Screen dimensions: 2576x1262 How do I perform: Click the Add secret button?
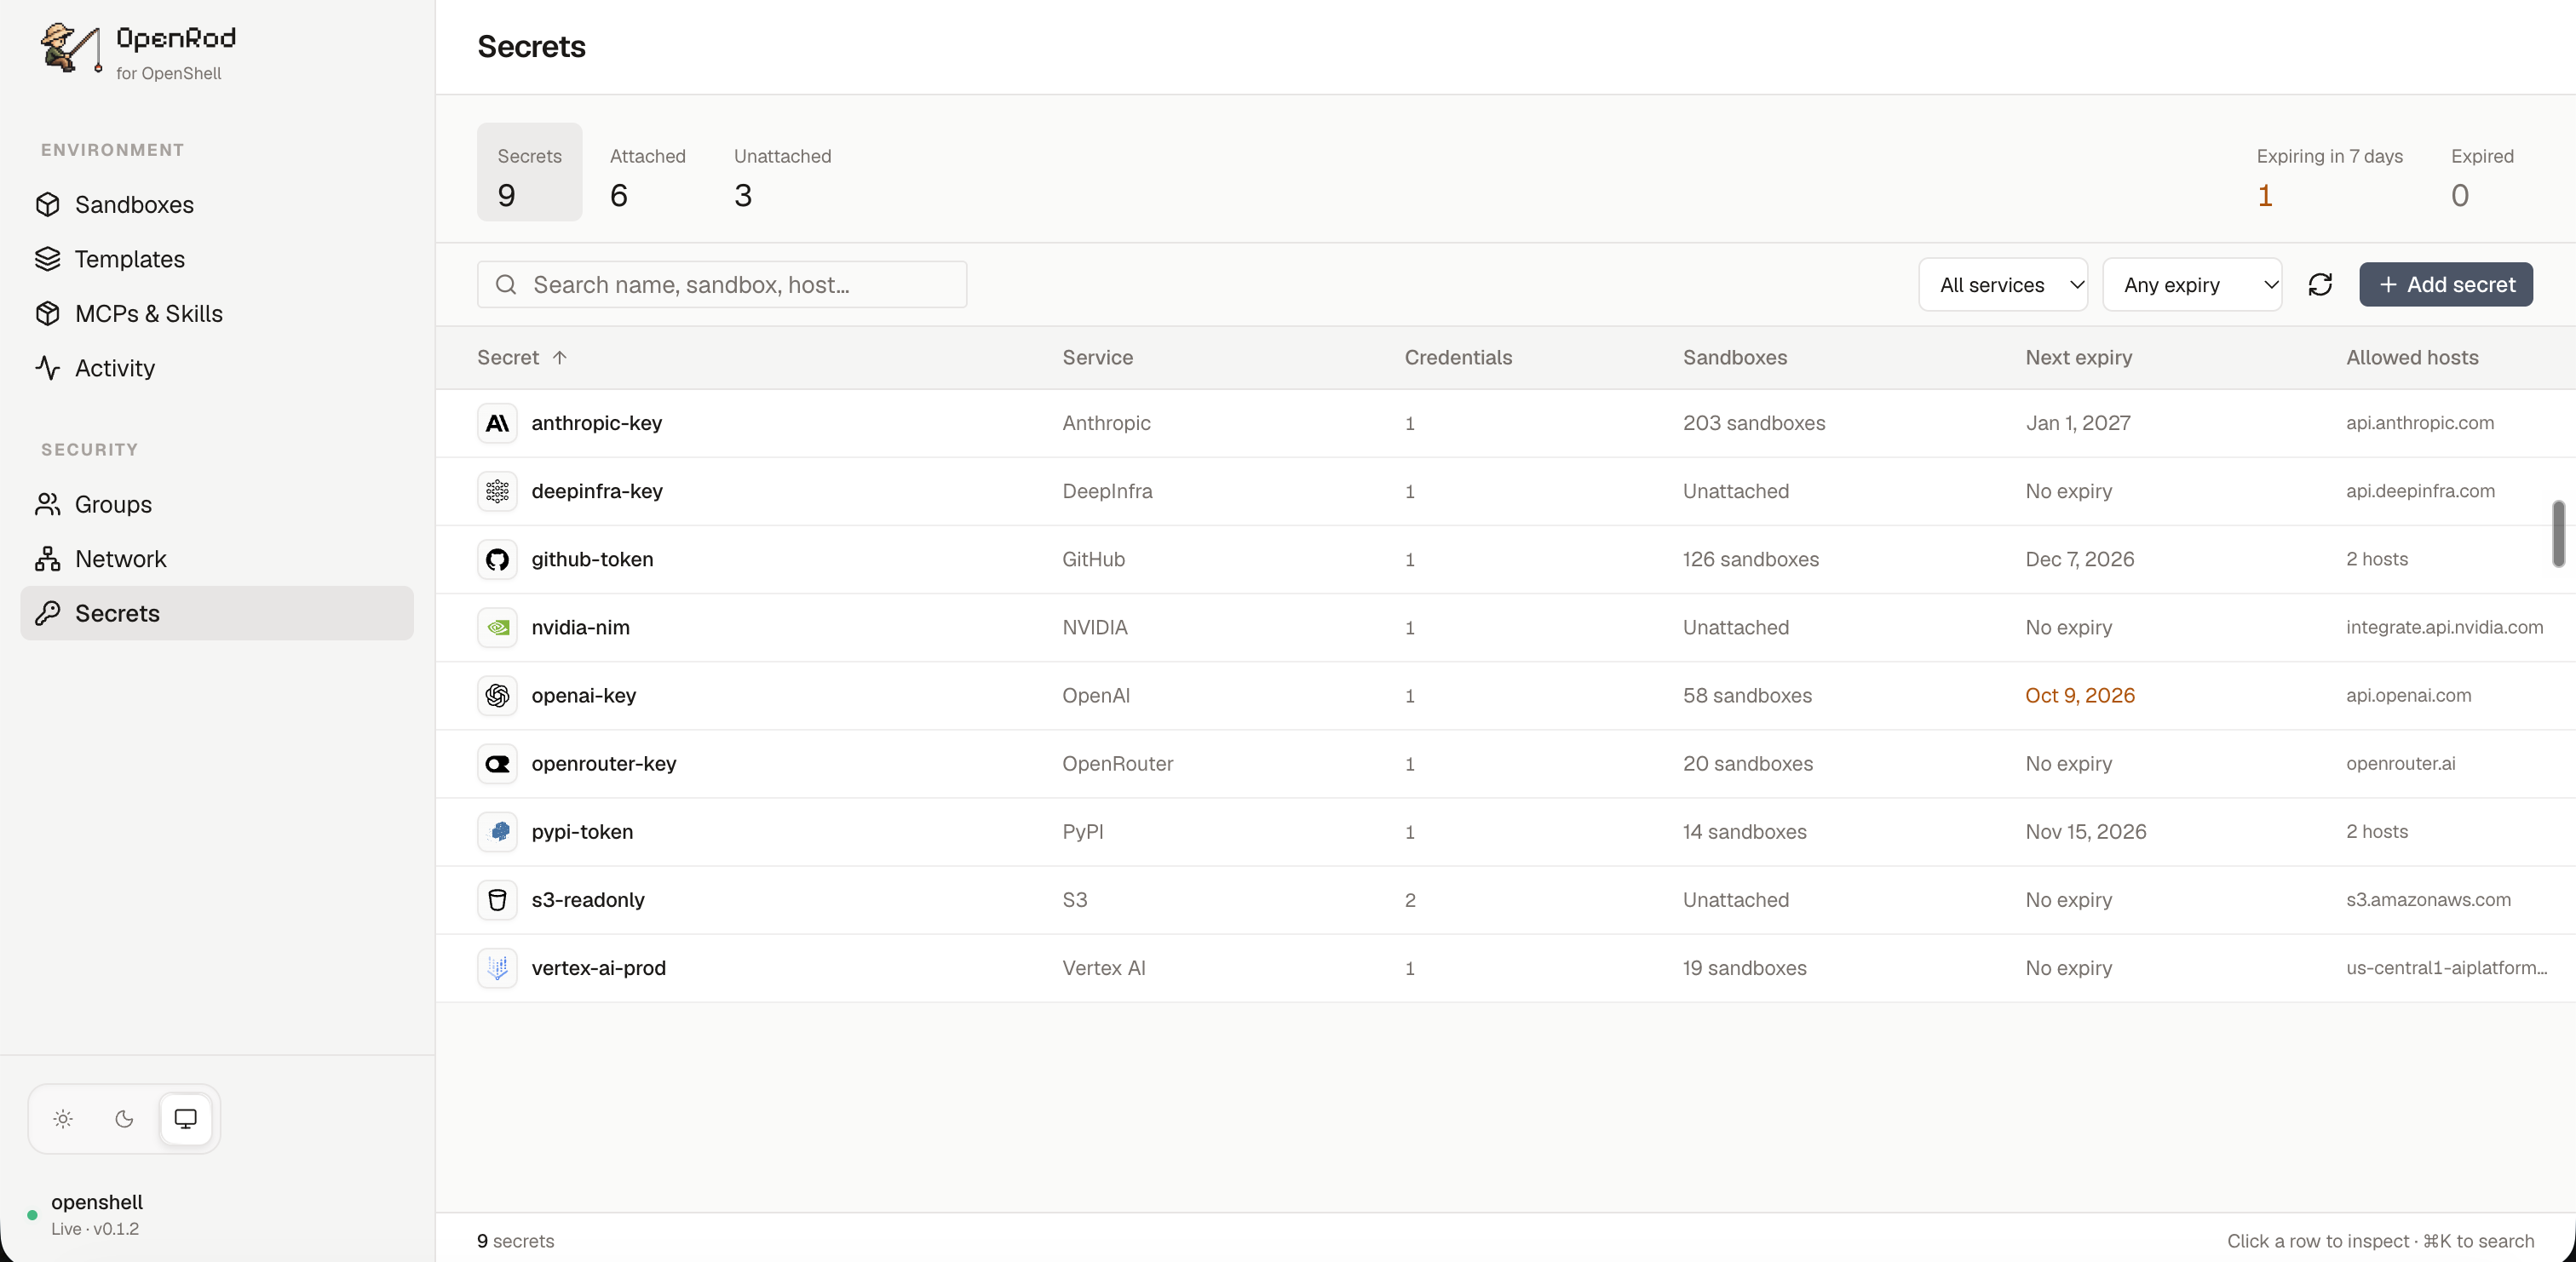(x=2445, y=285)
